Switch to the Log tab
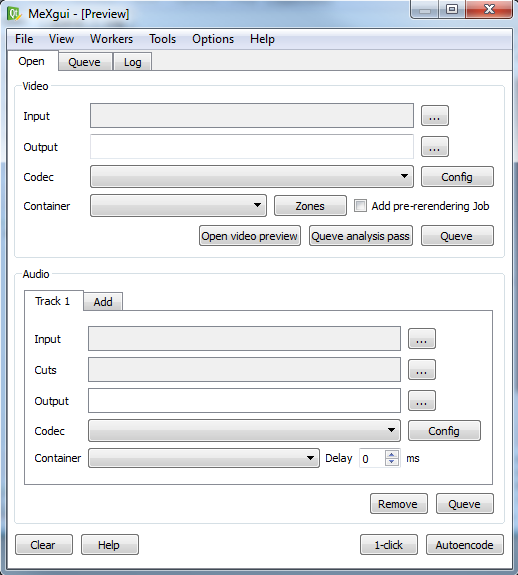The image size is (518, 575). point(132,62)
